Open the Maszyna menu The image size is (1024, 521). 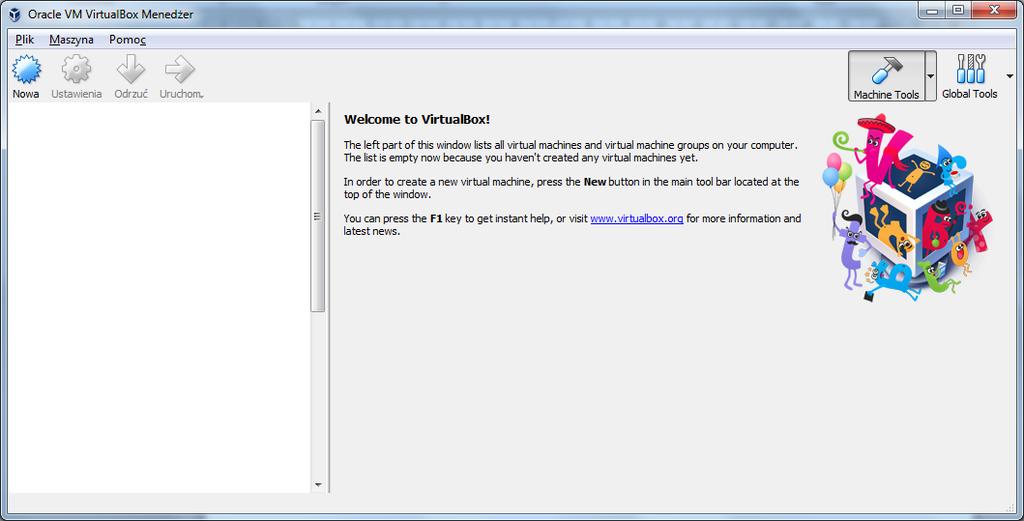(71, 40)
